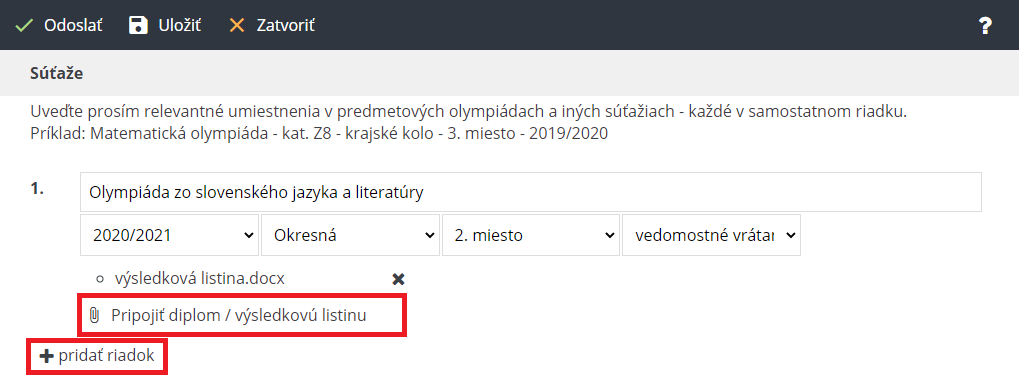
Task: Click the orange X Zatvoriť icon
Action: click(237, 25)
